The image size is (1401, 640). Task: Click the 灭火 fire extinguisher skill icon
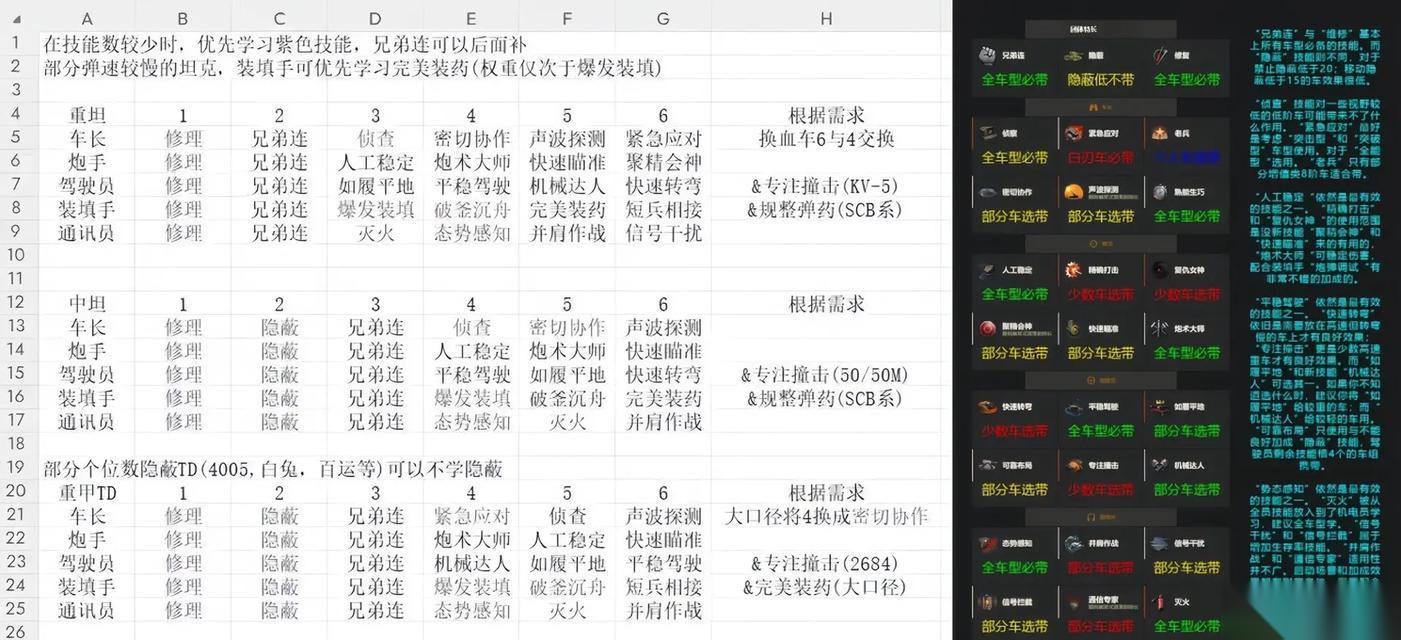1160,602
